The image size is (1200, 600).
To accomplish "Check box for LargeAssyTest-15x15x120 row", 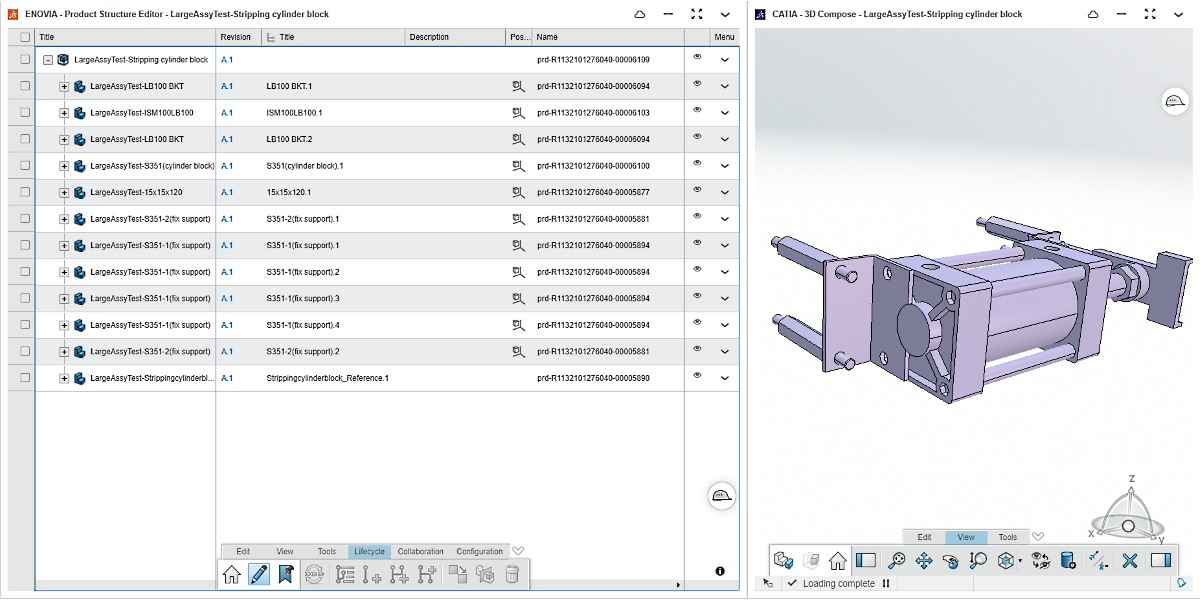I will pos(25,192).
